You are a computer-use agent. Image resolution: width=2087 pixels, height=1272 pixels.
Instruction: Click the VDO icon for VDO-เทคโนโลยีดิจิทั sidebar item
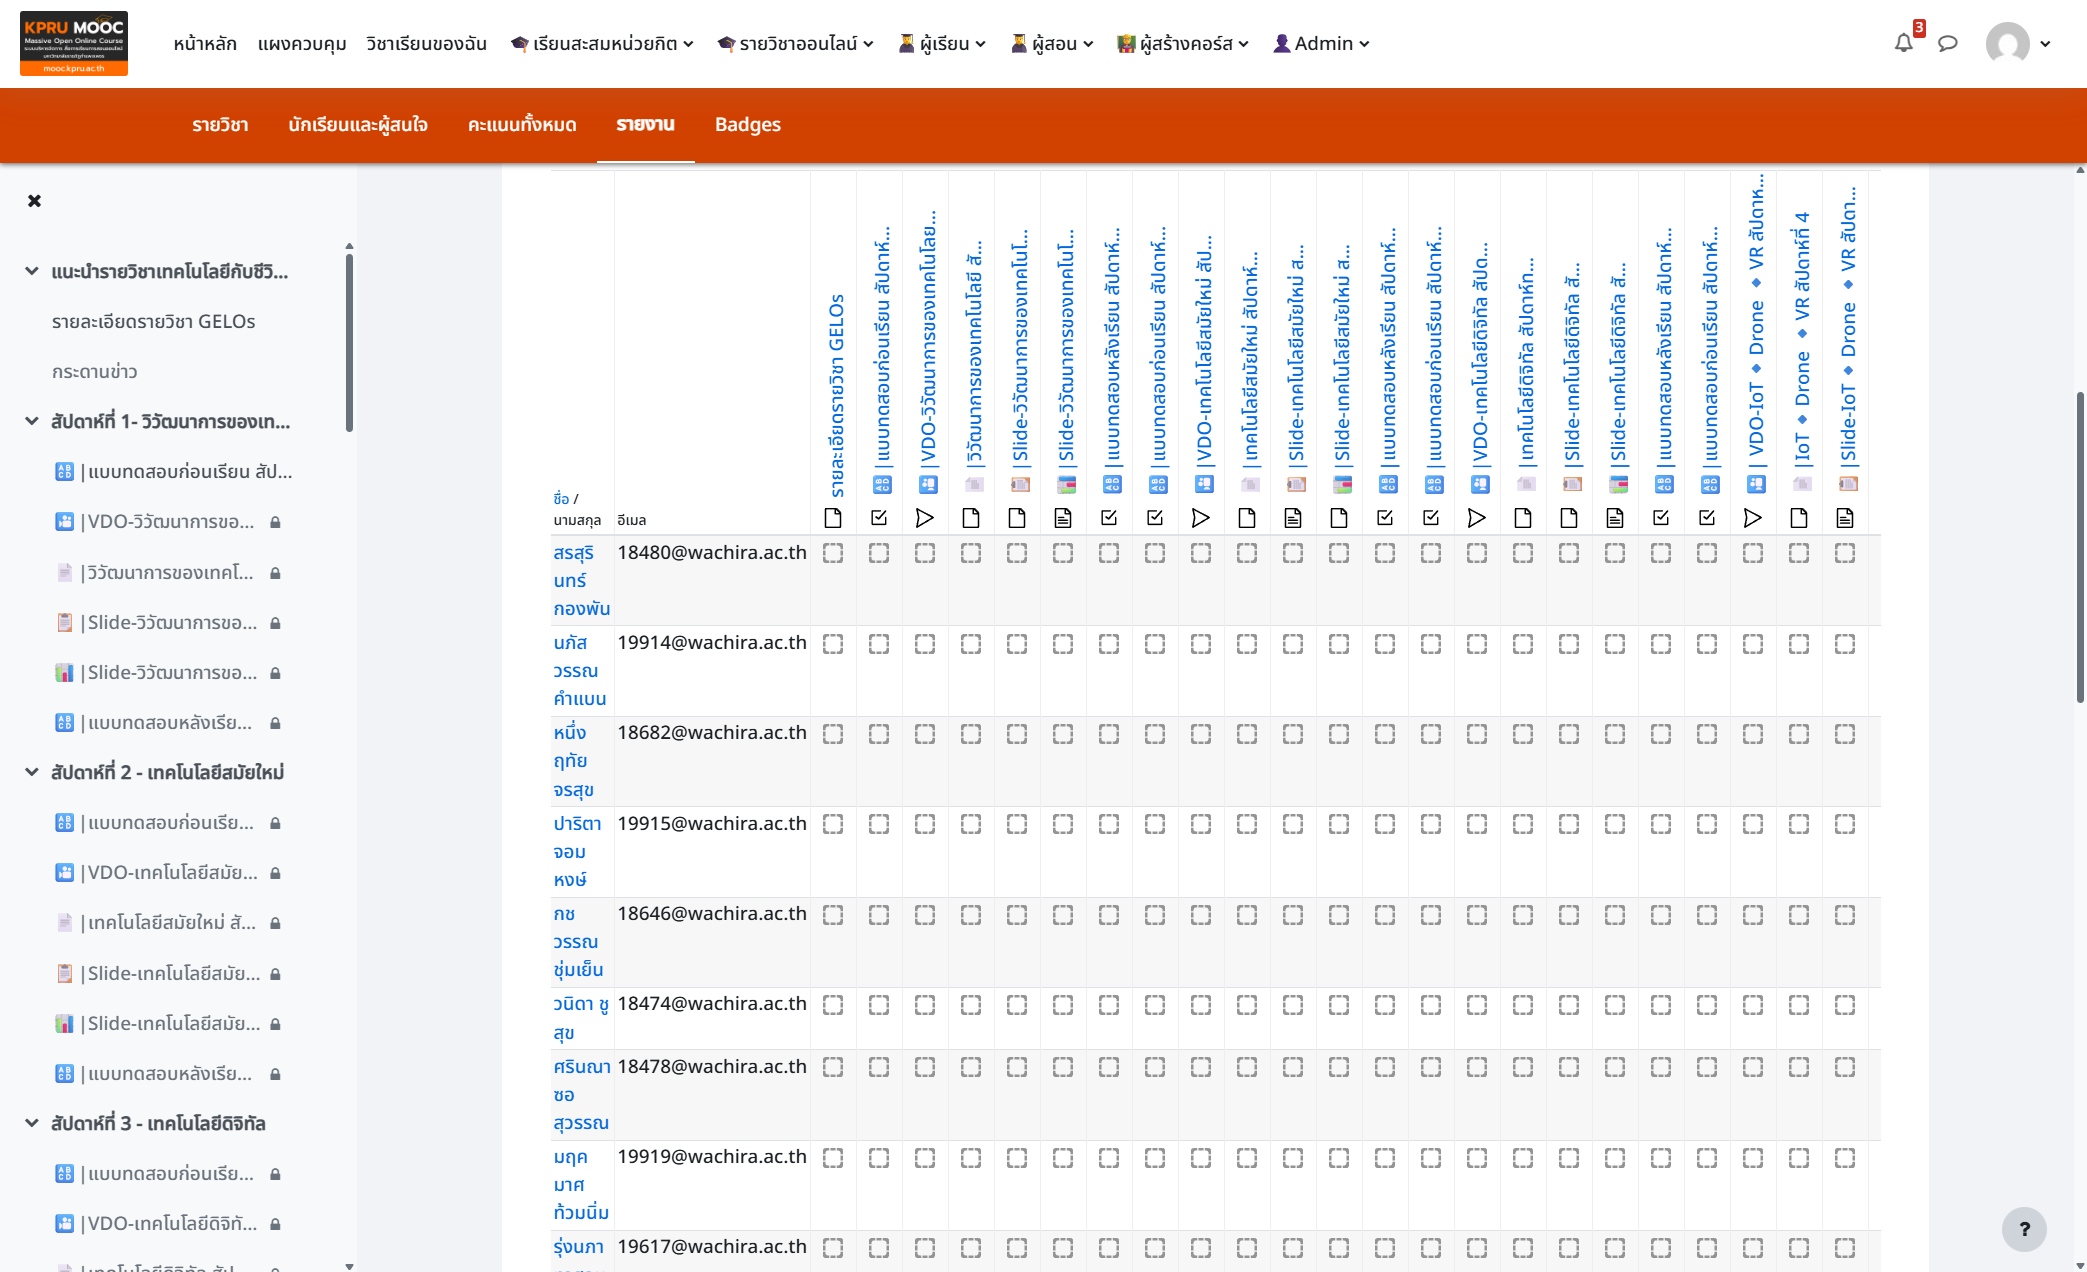tap(64, 1223)
